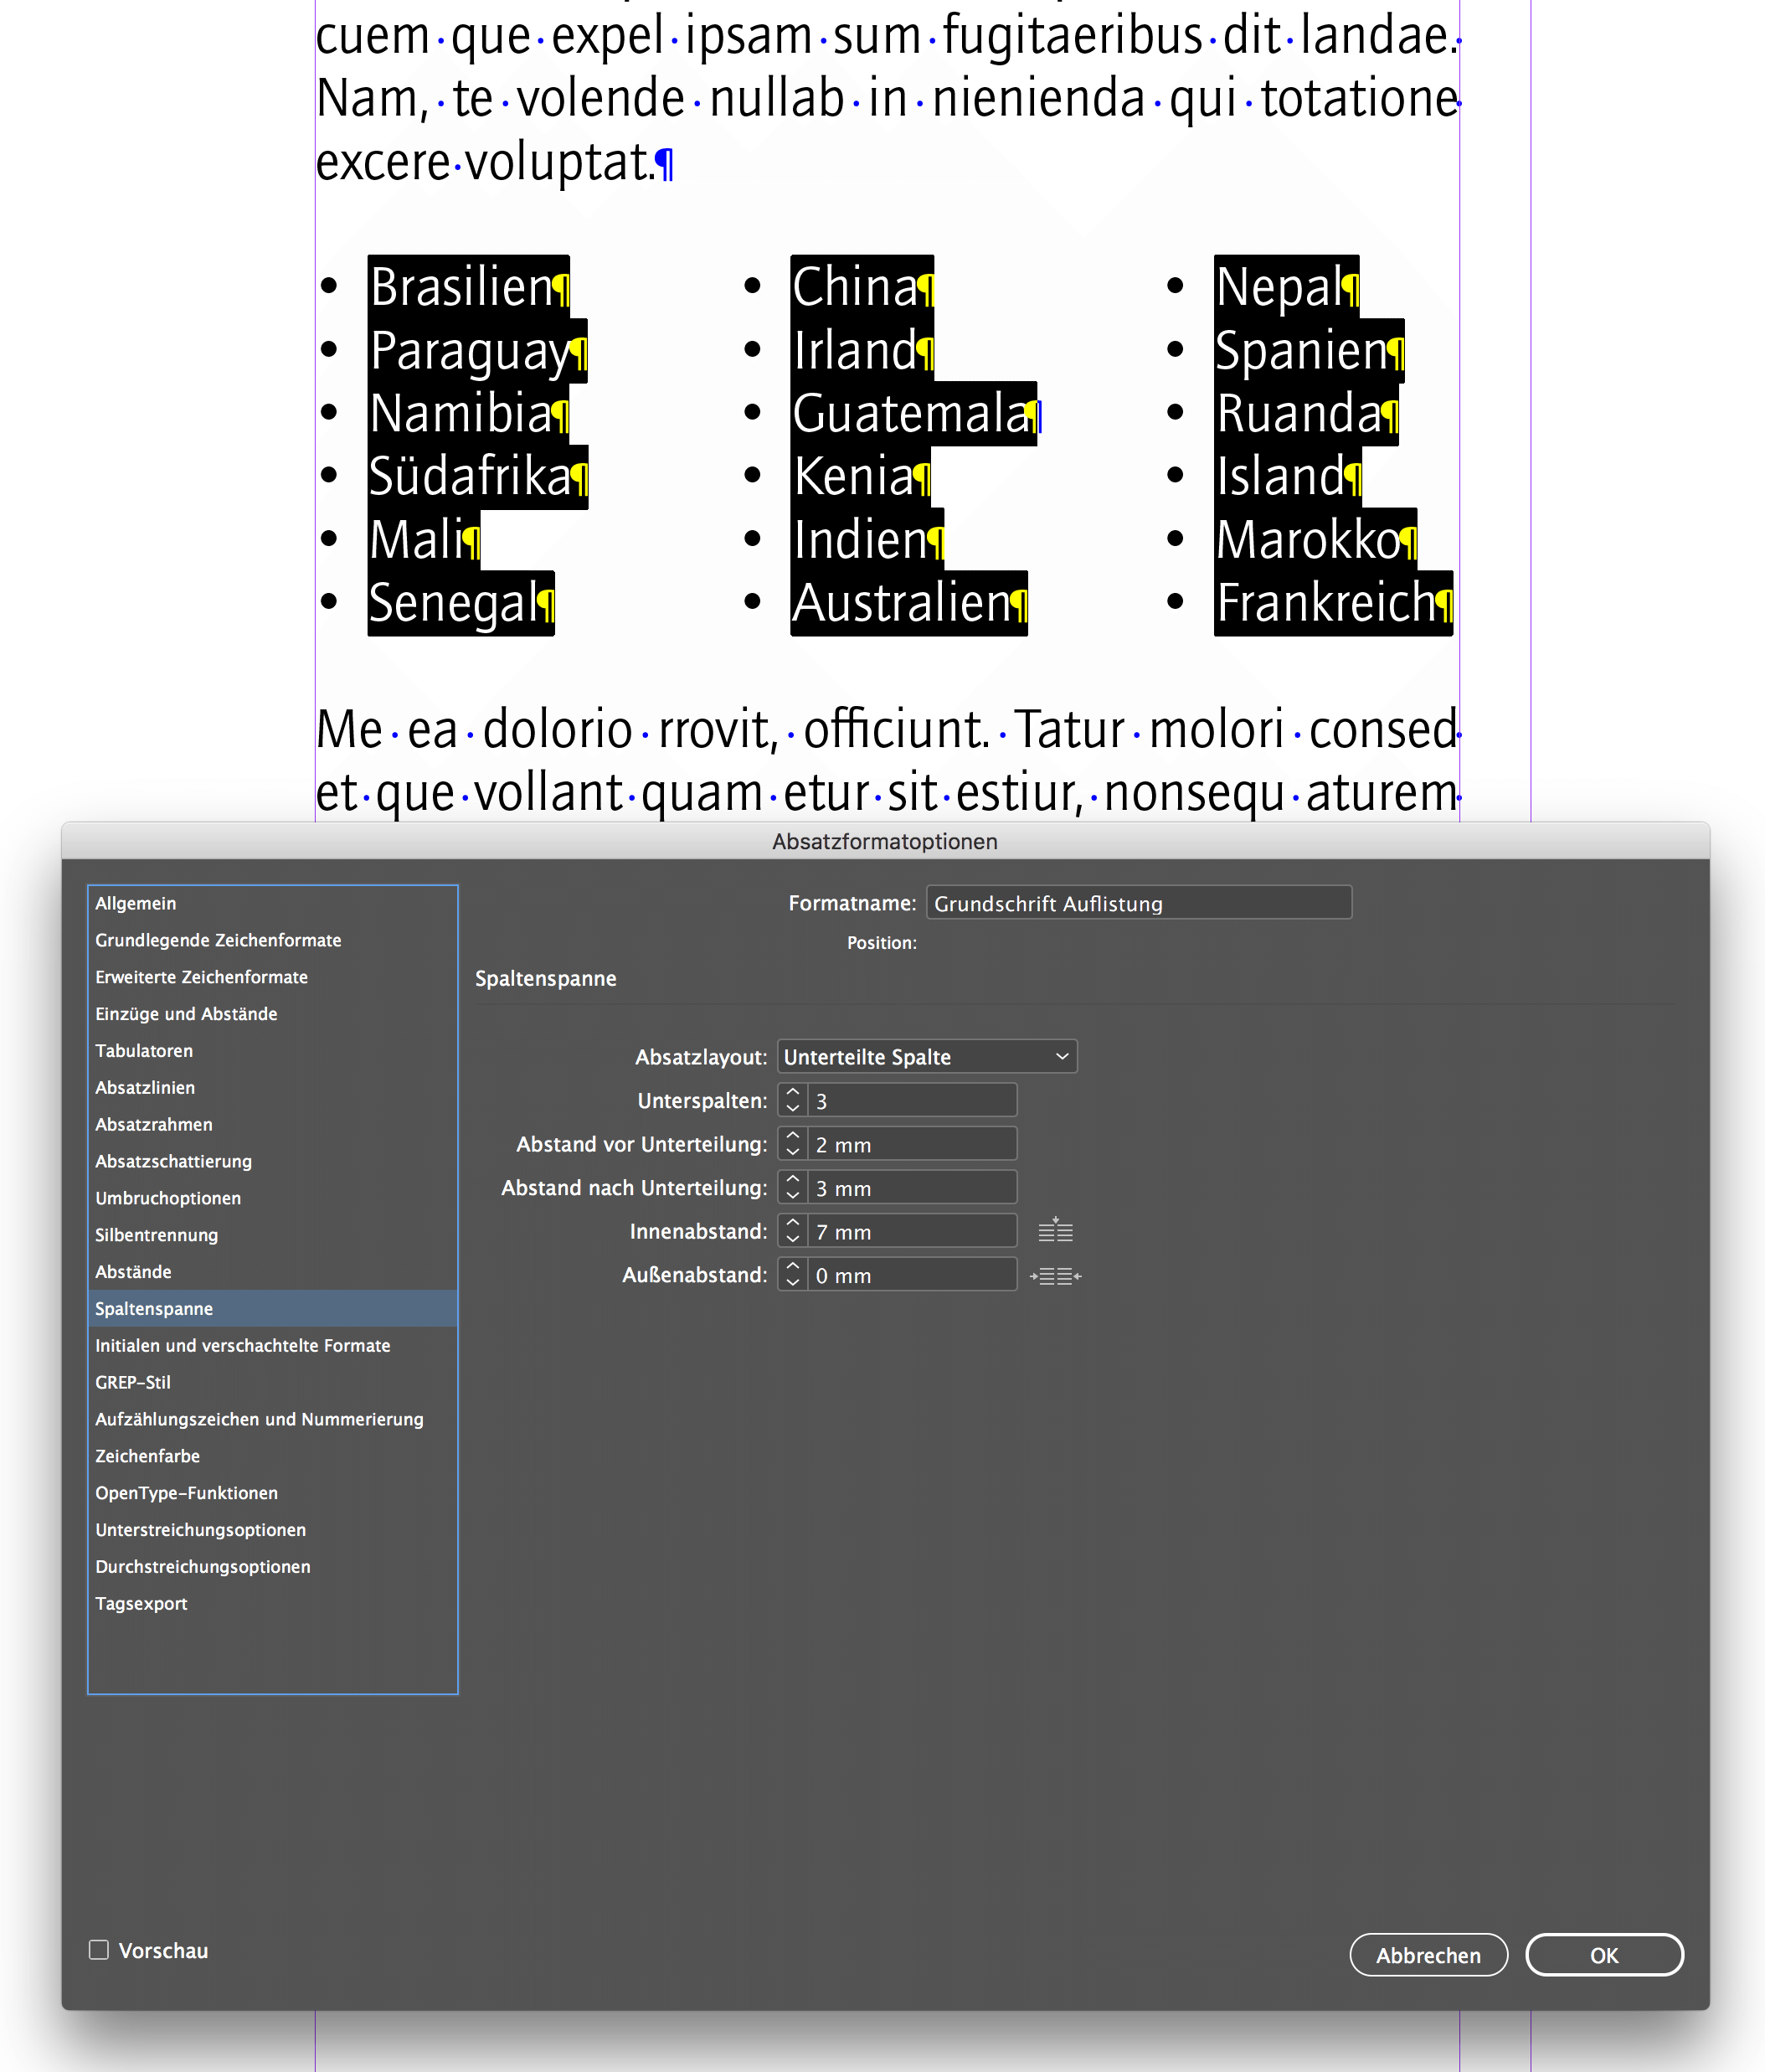The width and height of the screenshot is (1765, 2072).
Task: Increase Unterspalten with stepper up arrow
Action: pyautogui.click(x=793, y=1093)
